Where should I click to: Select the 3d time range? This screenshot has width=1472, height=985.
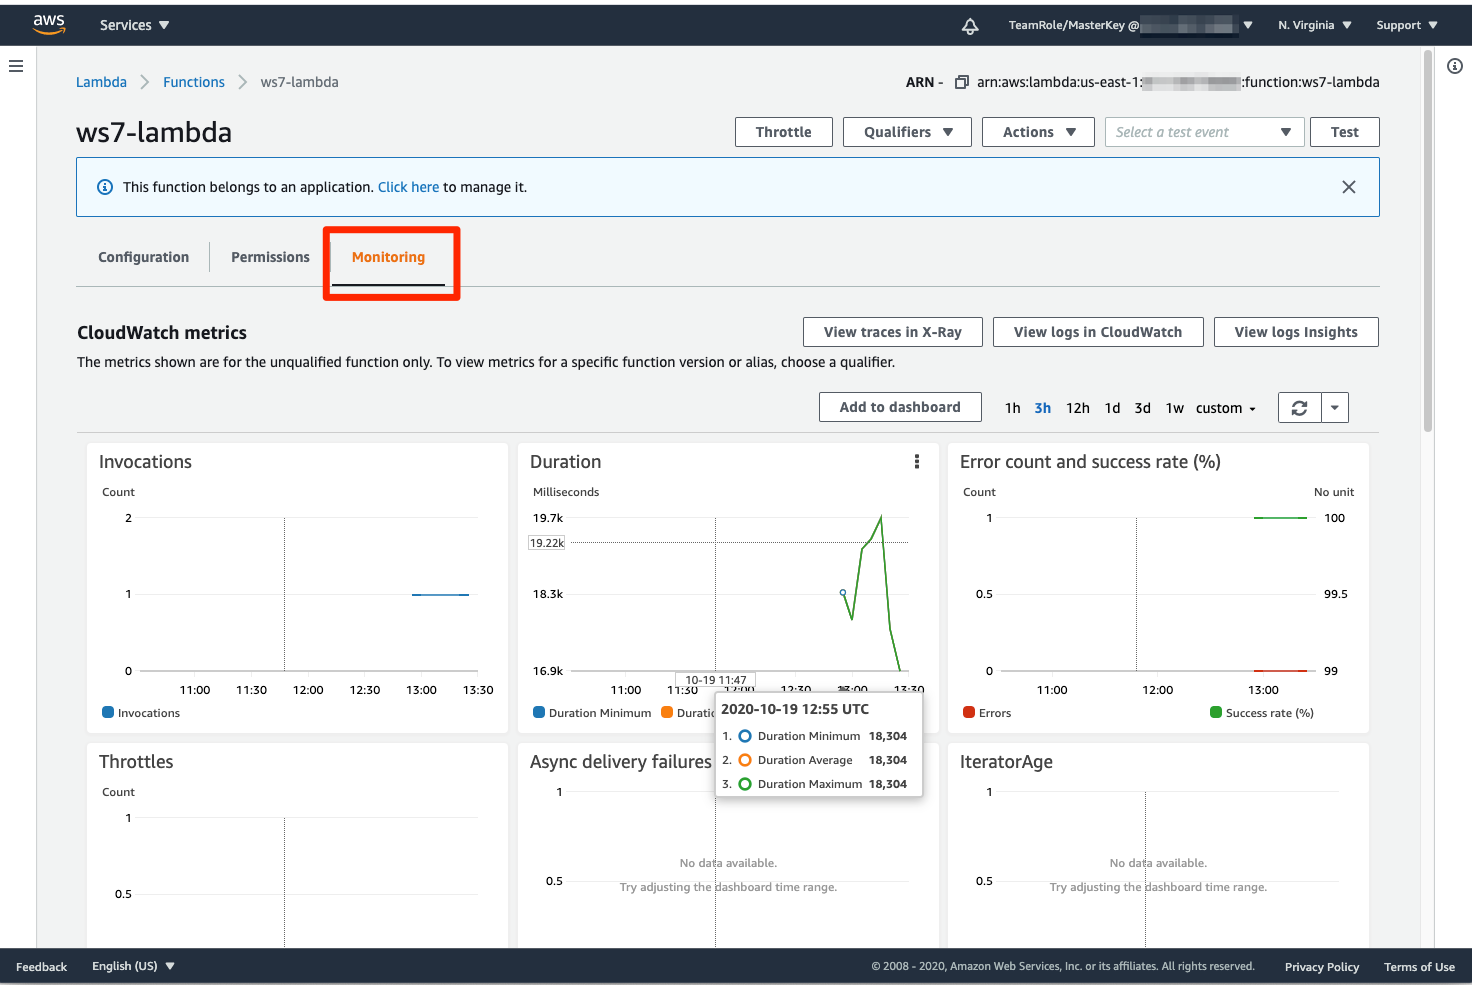point(1143,408)
